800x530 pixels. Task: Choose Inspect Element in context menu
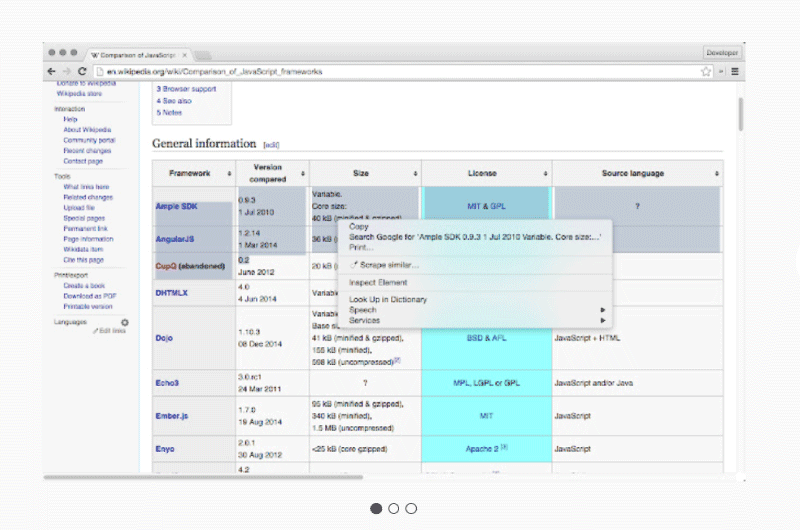point(475,283)
